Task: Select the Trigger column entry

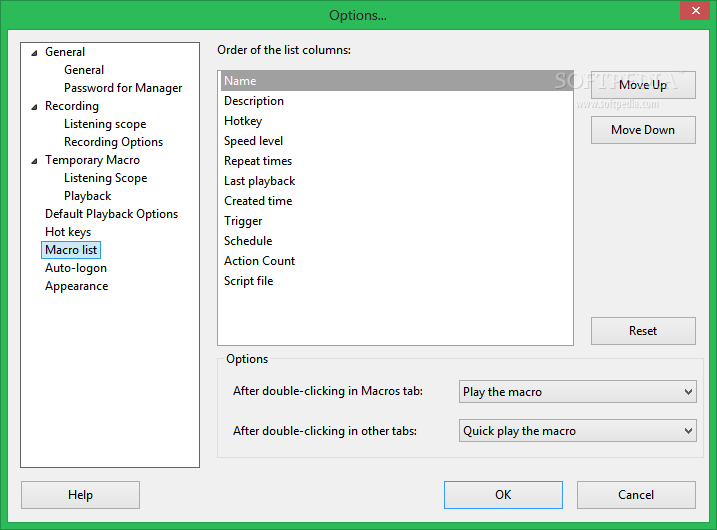Action: point(397,221)
